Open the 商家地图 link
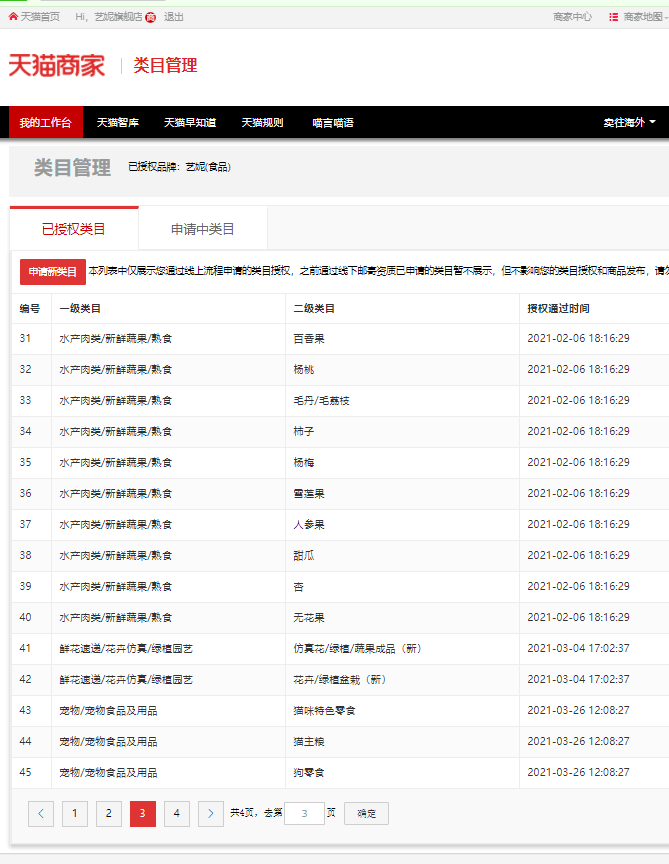Image resolution: width=669 pixels, height=864 pixels. coord(643,17)
